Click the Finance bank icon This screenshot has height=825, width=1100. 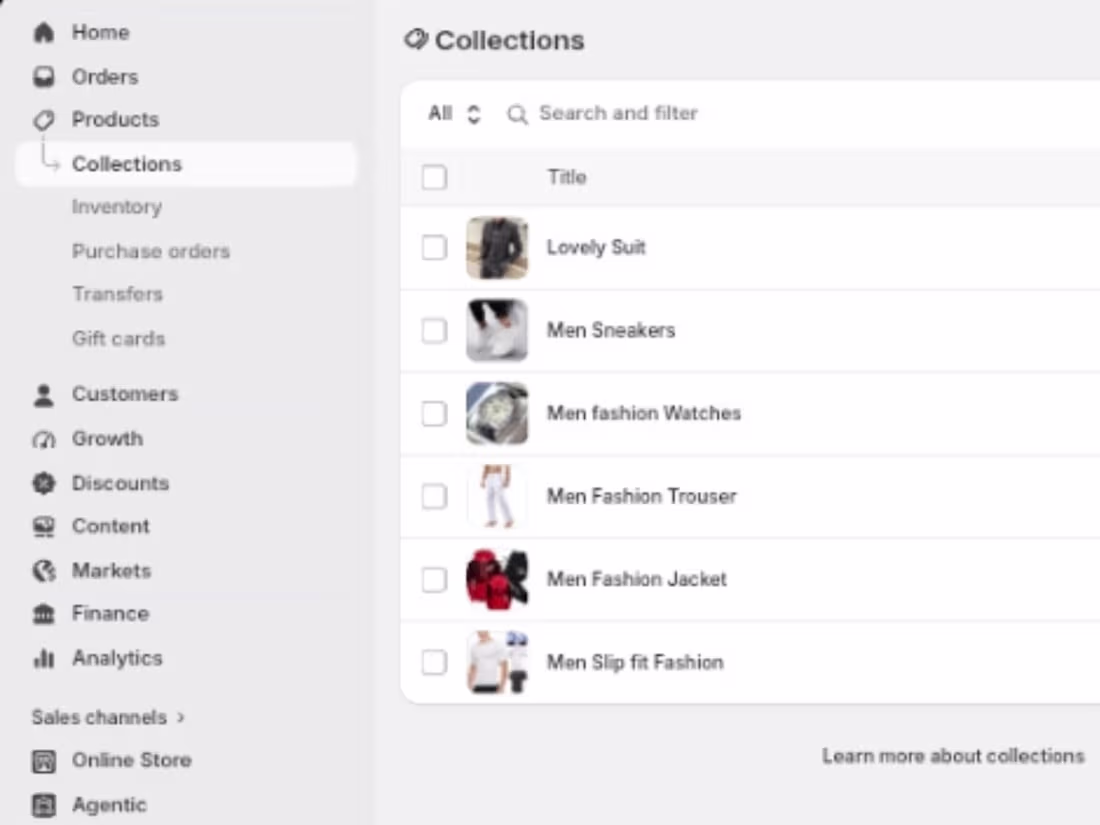click(43, 614)
